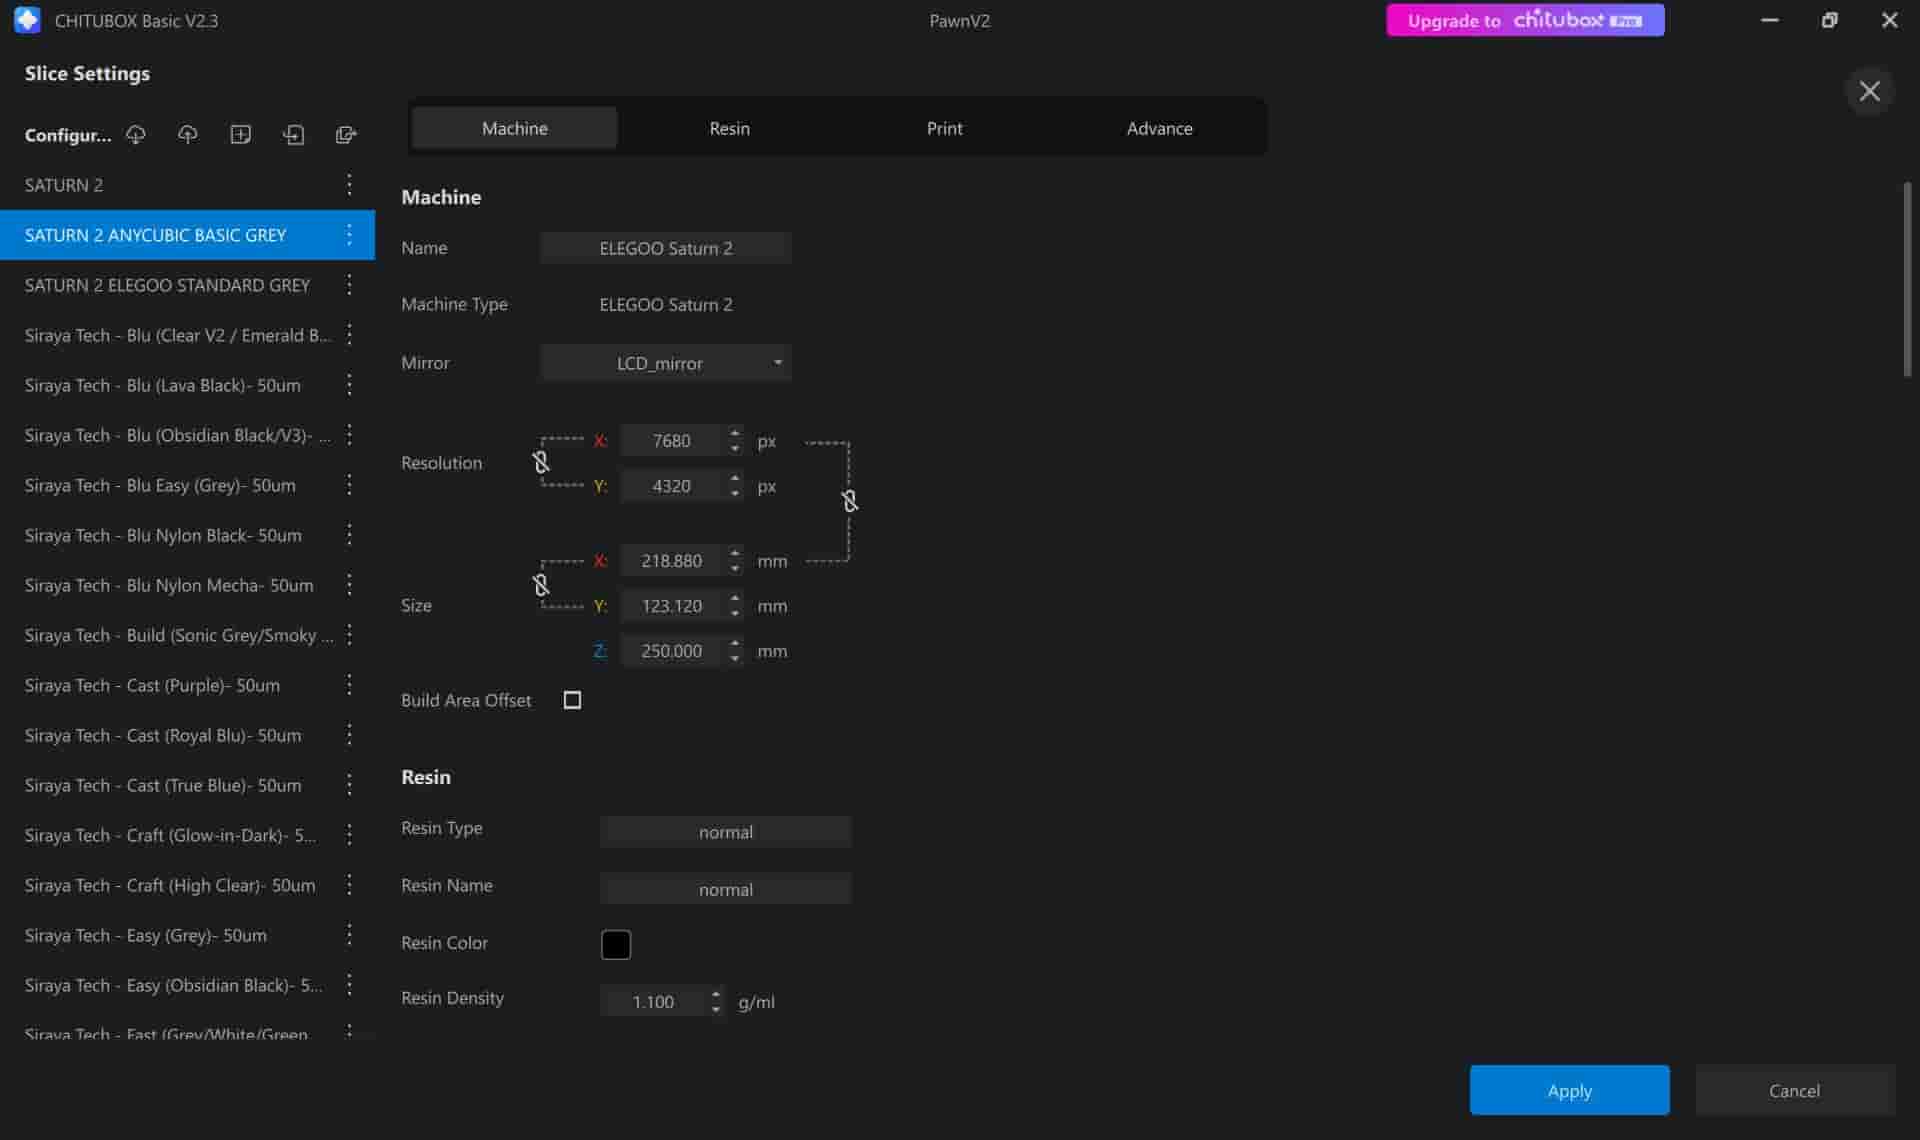
Task: Toggle the size X/Y link lock
Action: pyautogui.click(x=541, y=584)
